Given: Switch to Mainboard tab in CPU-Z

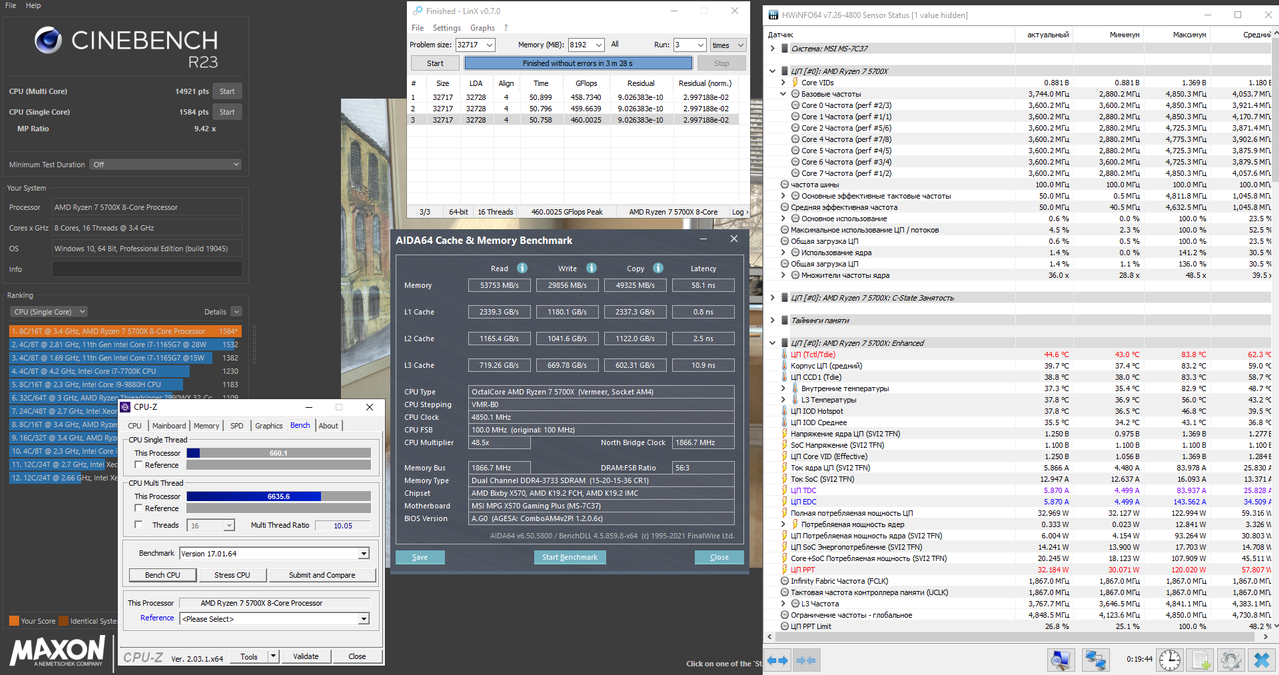Looking at the screenshot, I should pos(169,426).
